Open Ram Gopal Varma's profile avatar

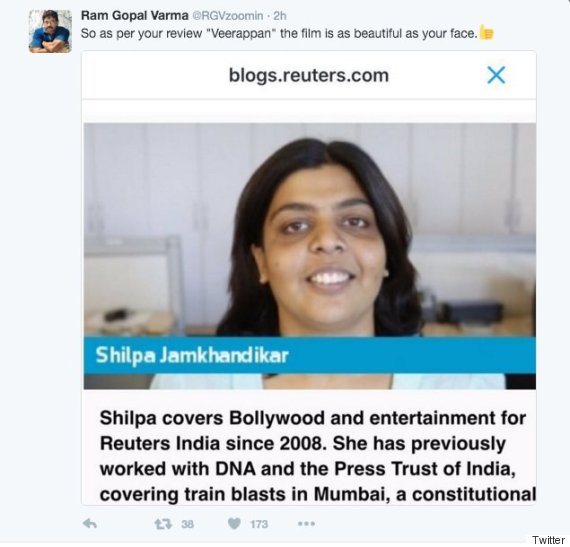point(50,32)
